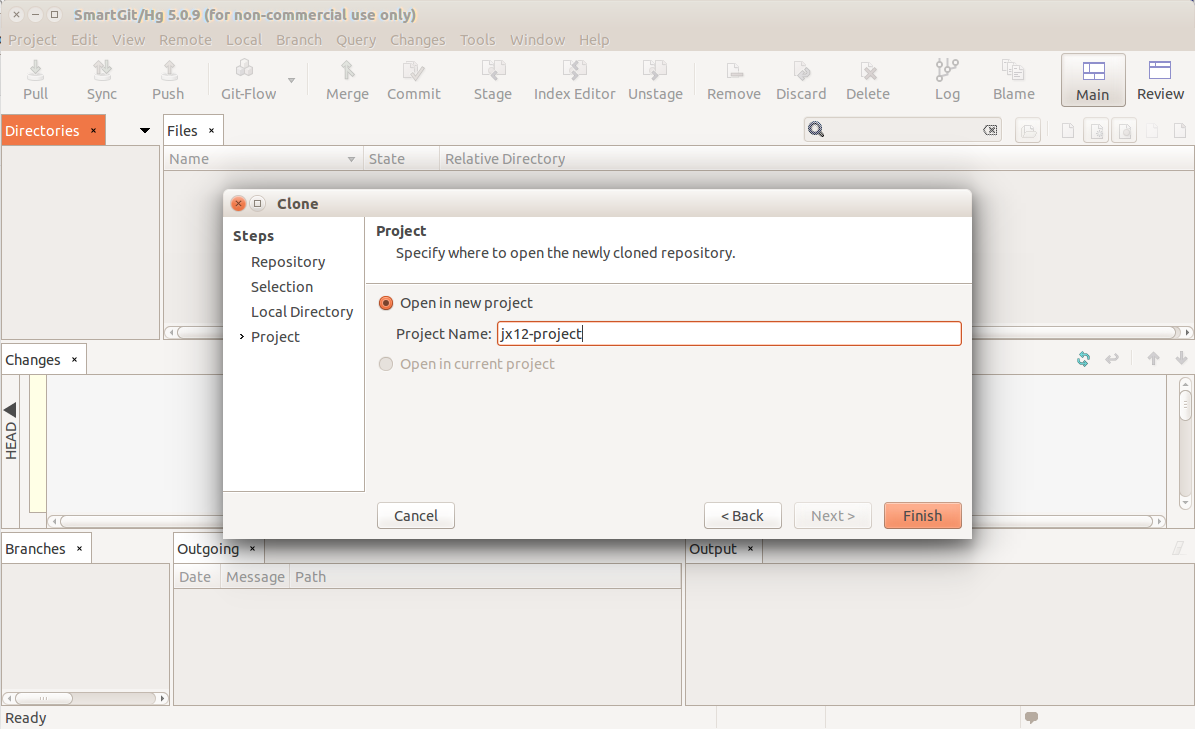Select the Selection step
The width and height of the screenshot is (1195, 729).
[282, 287]
